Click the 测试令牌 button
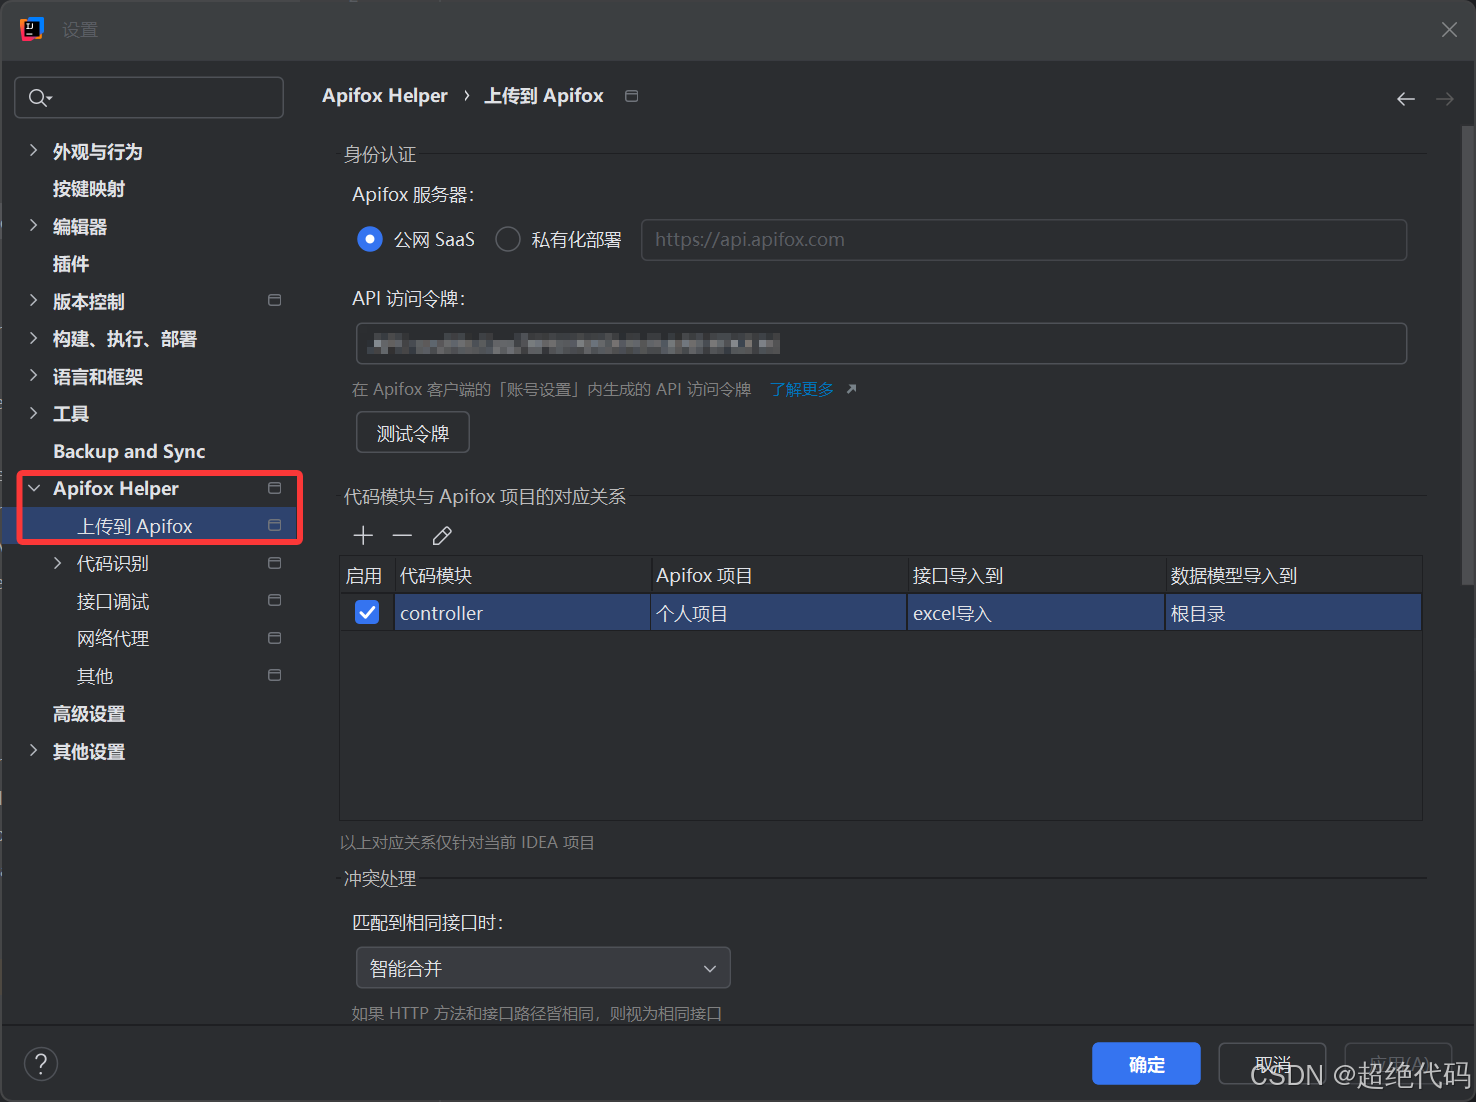 [x=413, y=433]
